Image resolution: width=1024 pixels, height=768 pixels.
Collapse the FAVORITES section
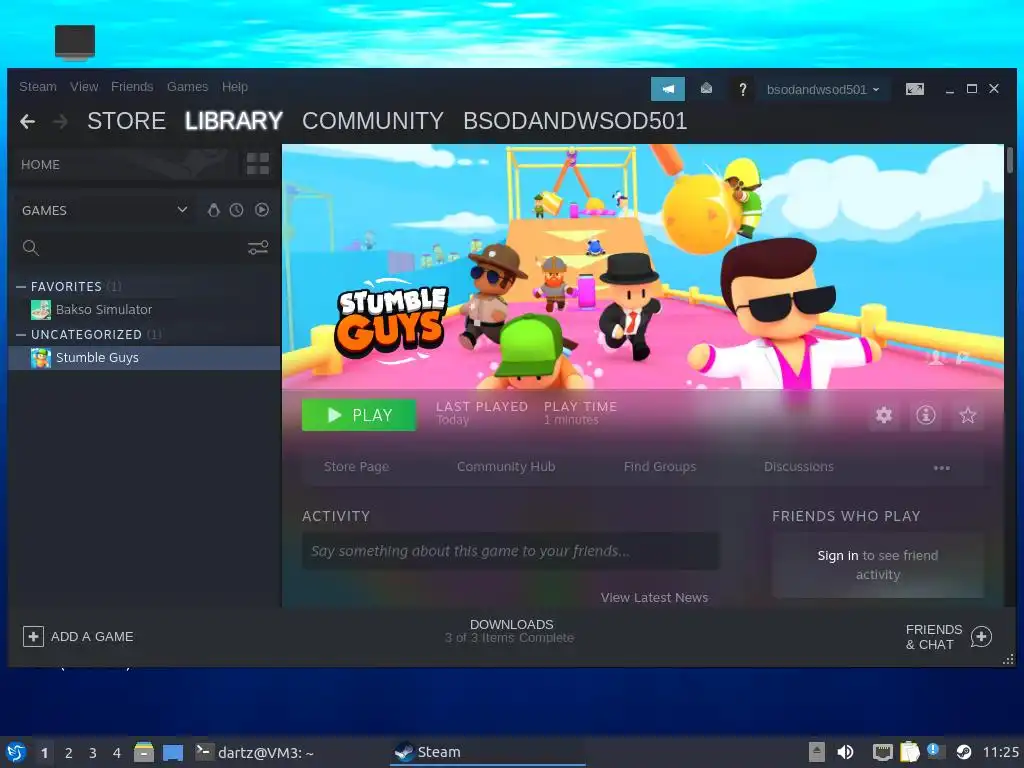(21, 287)
